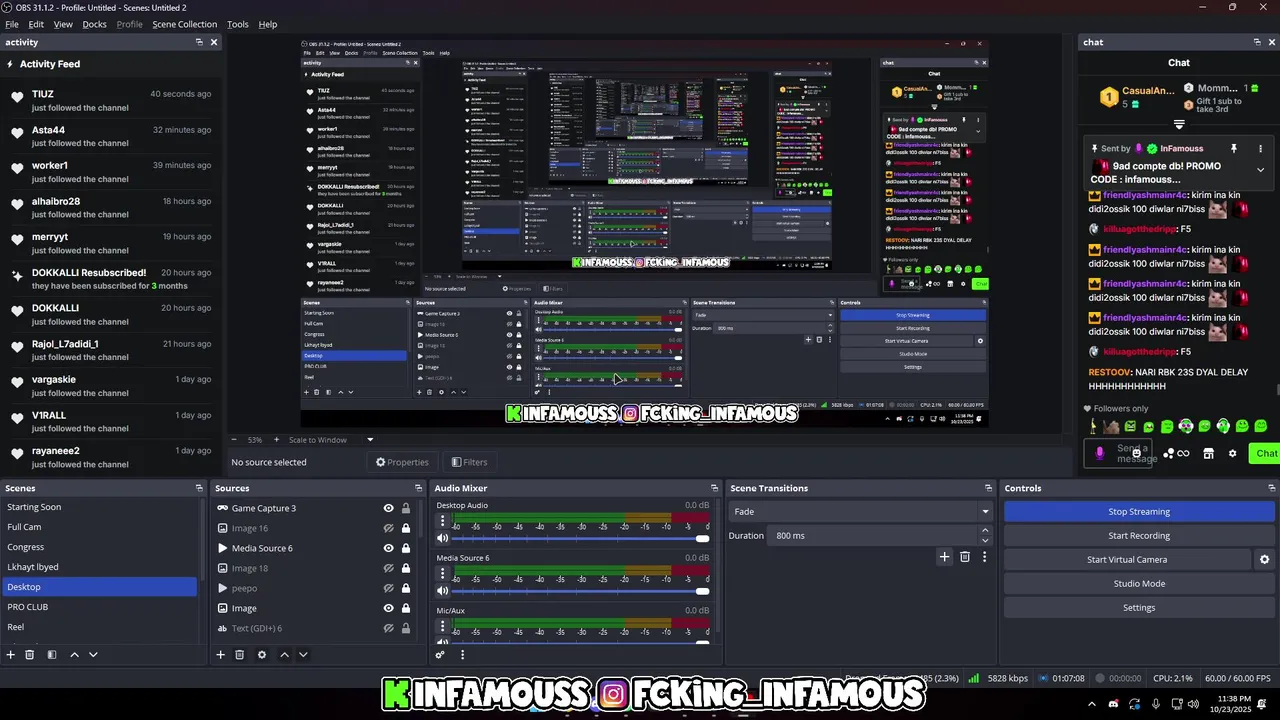Image resolution: width=1280 pixels, height=720 pixels.
Task: Open Mic/Aux audio options dots
Action: (443, 626)
